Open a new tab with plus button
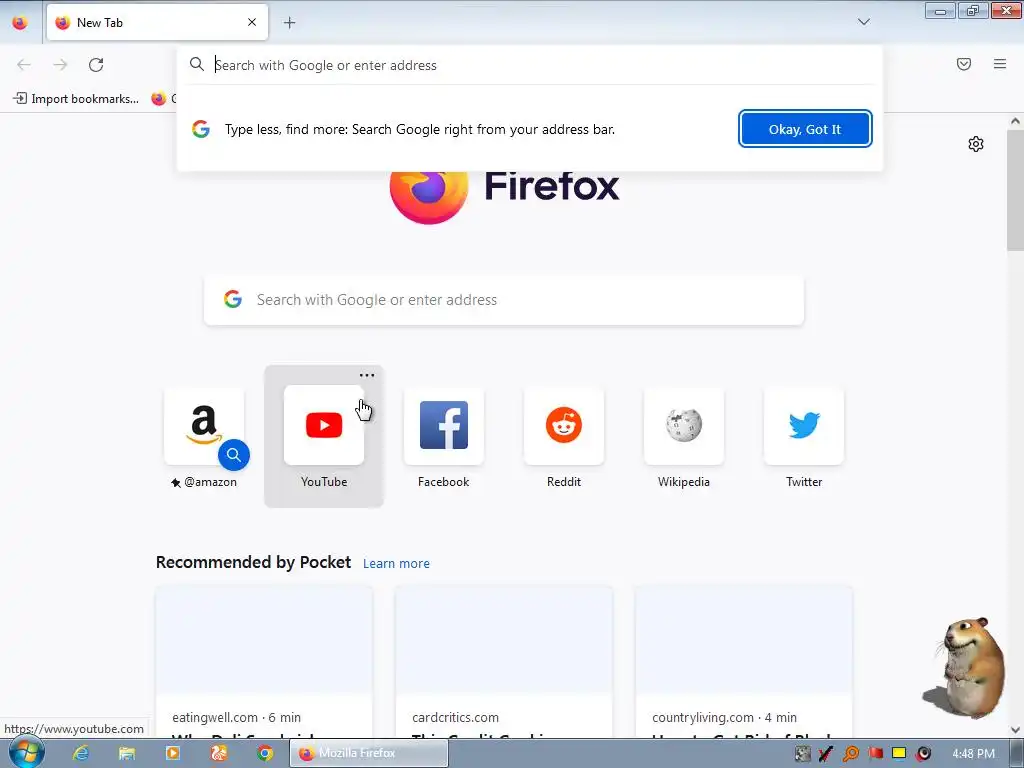 pyautogui.click(x=289, y=23)
